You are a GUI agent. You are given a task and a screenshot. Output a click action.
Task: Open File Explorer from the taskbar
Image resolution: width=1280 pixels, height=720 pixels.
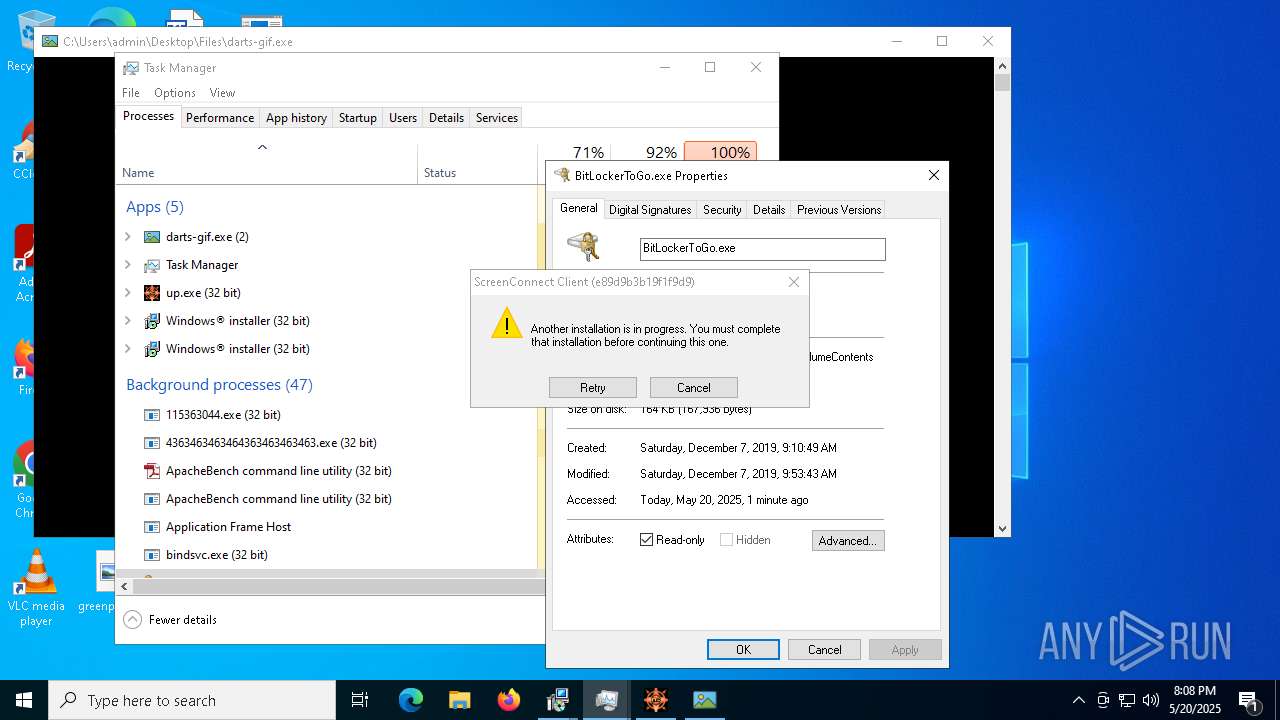click(x=460, y=700)
